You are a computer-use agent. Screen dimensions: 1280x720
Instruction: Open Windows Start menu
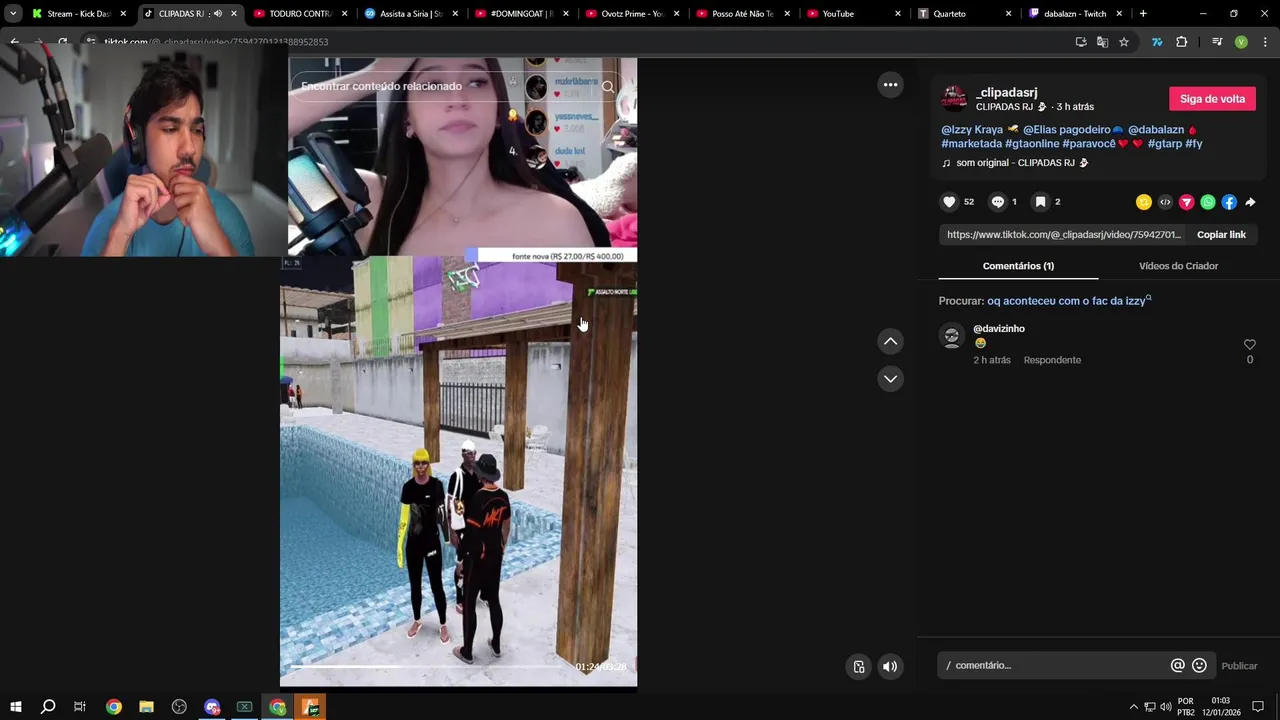(16, 707)
